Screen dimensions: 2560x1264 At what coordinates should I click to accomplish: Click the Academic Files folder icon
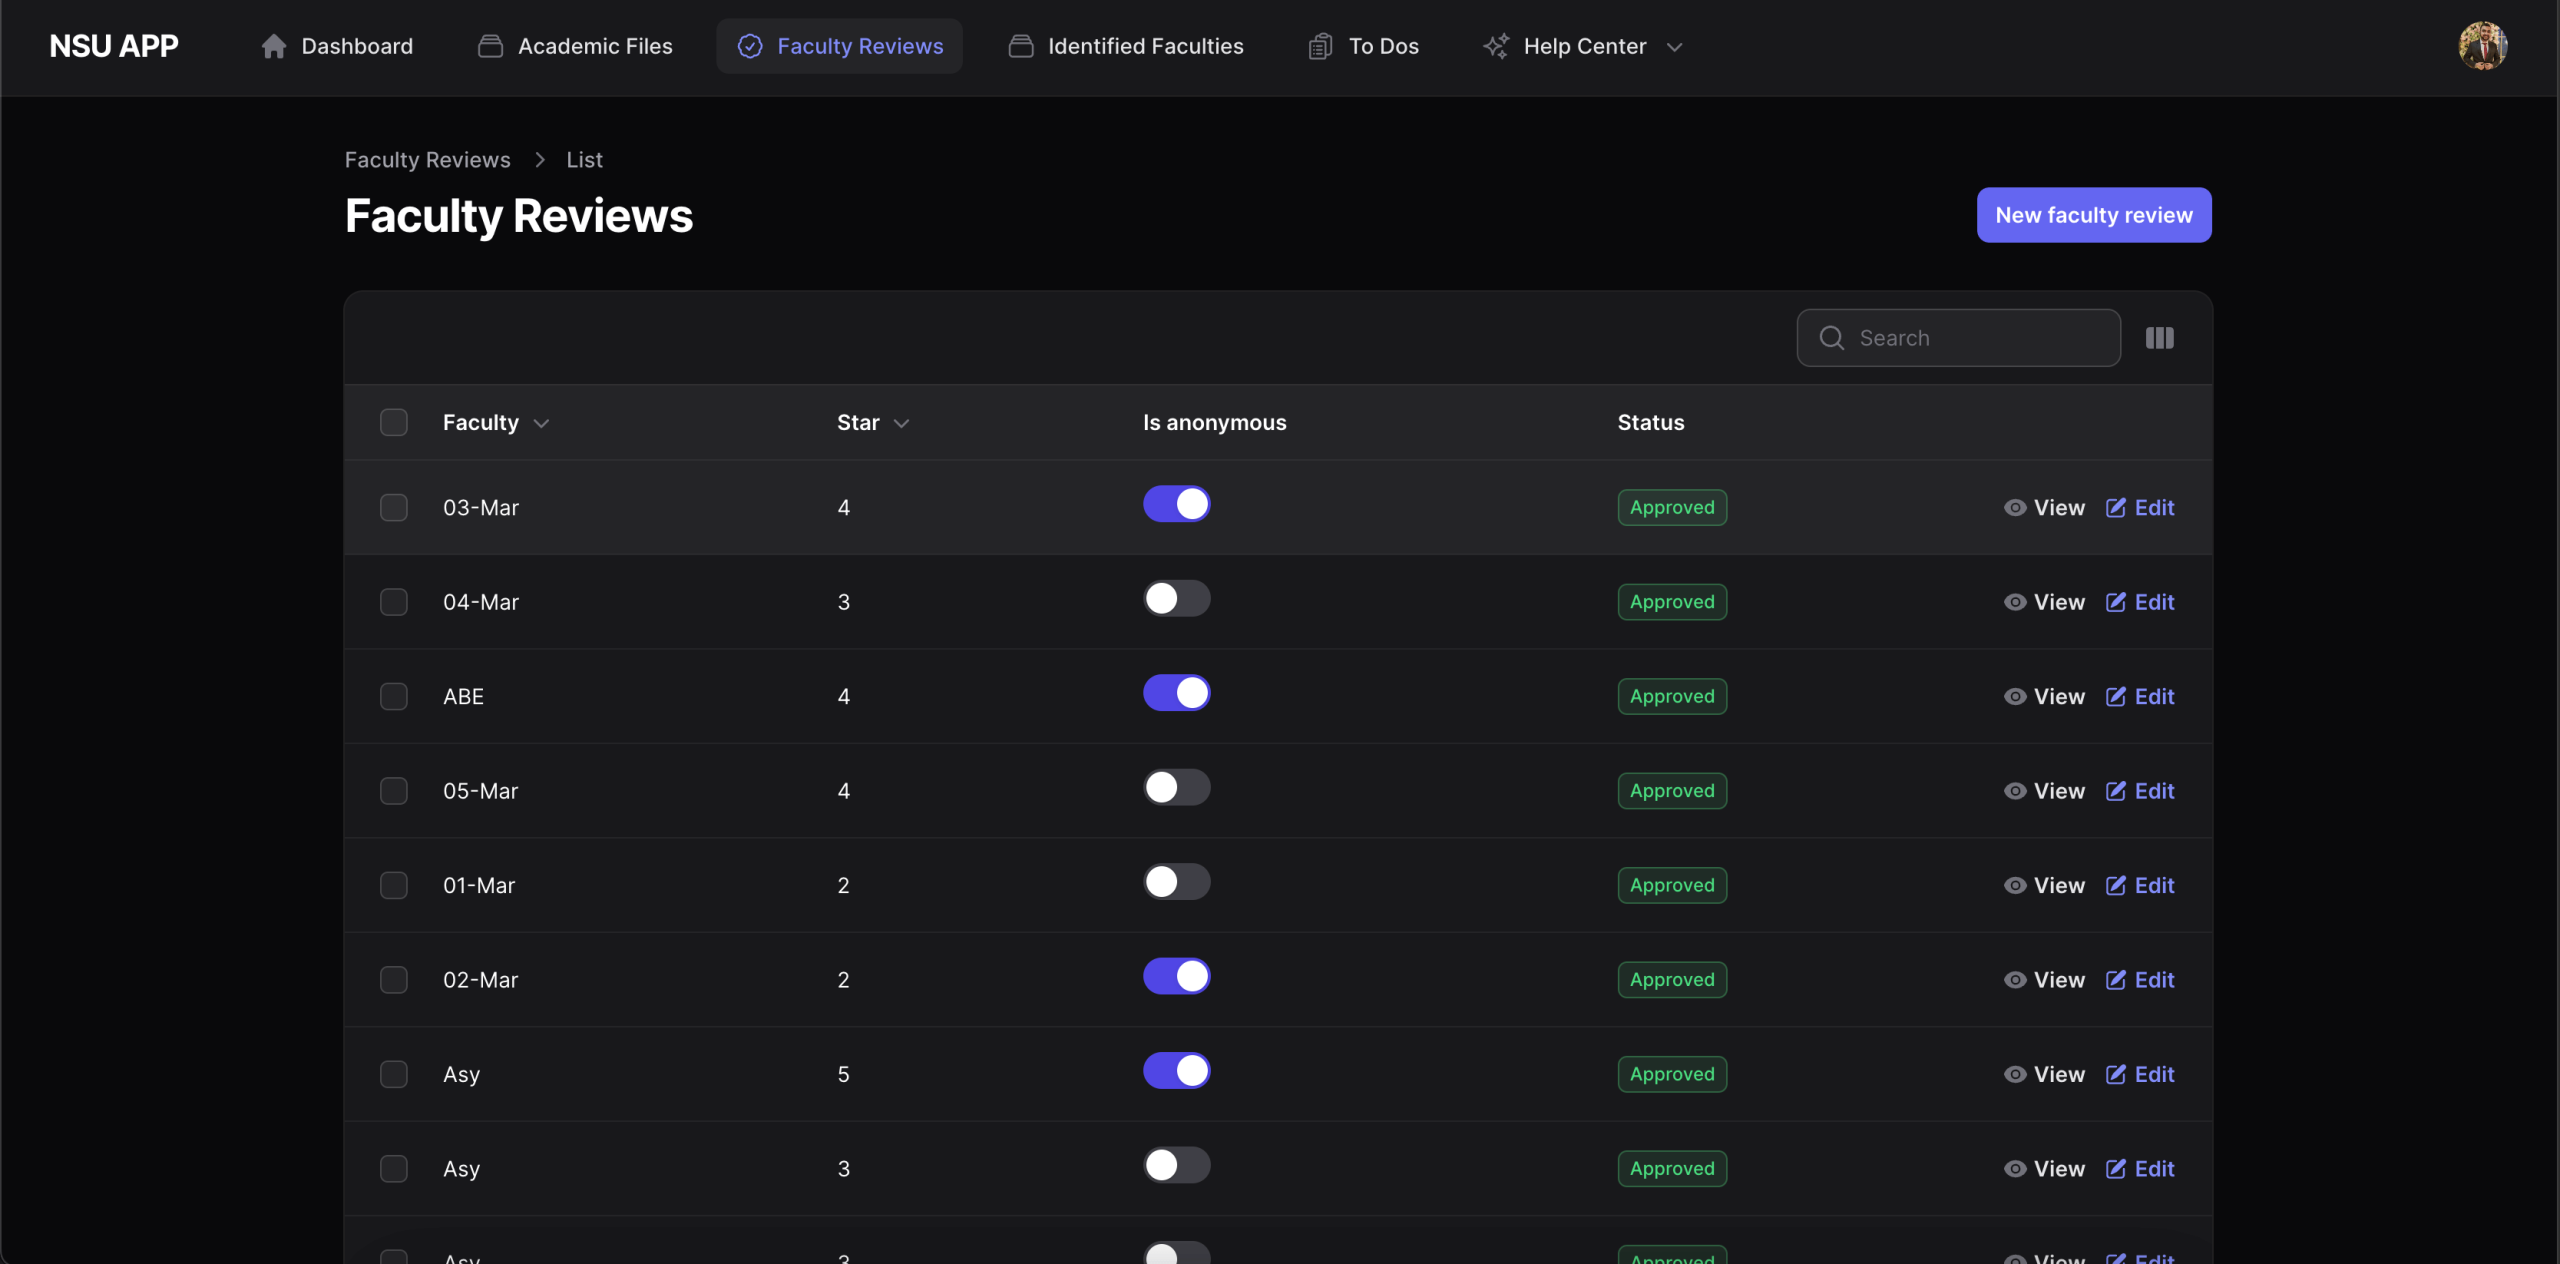point(490,46)
